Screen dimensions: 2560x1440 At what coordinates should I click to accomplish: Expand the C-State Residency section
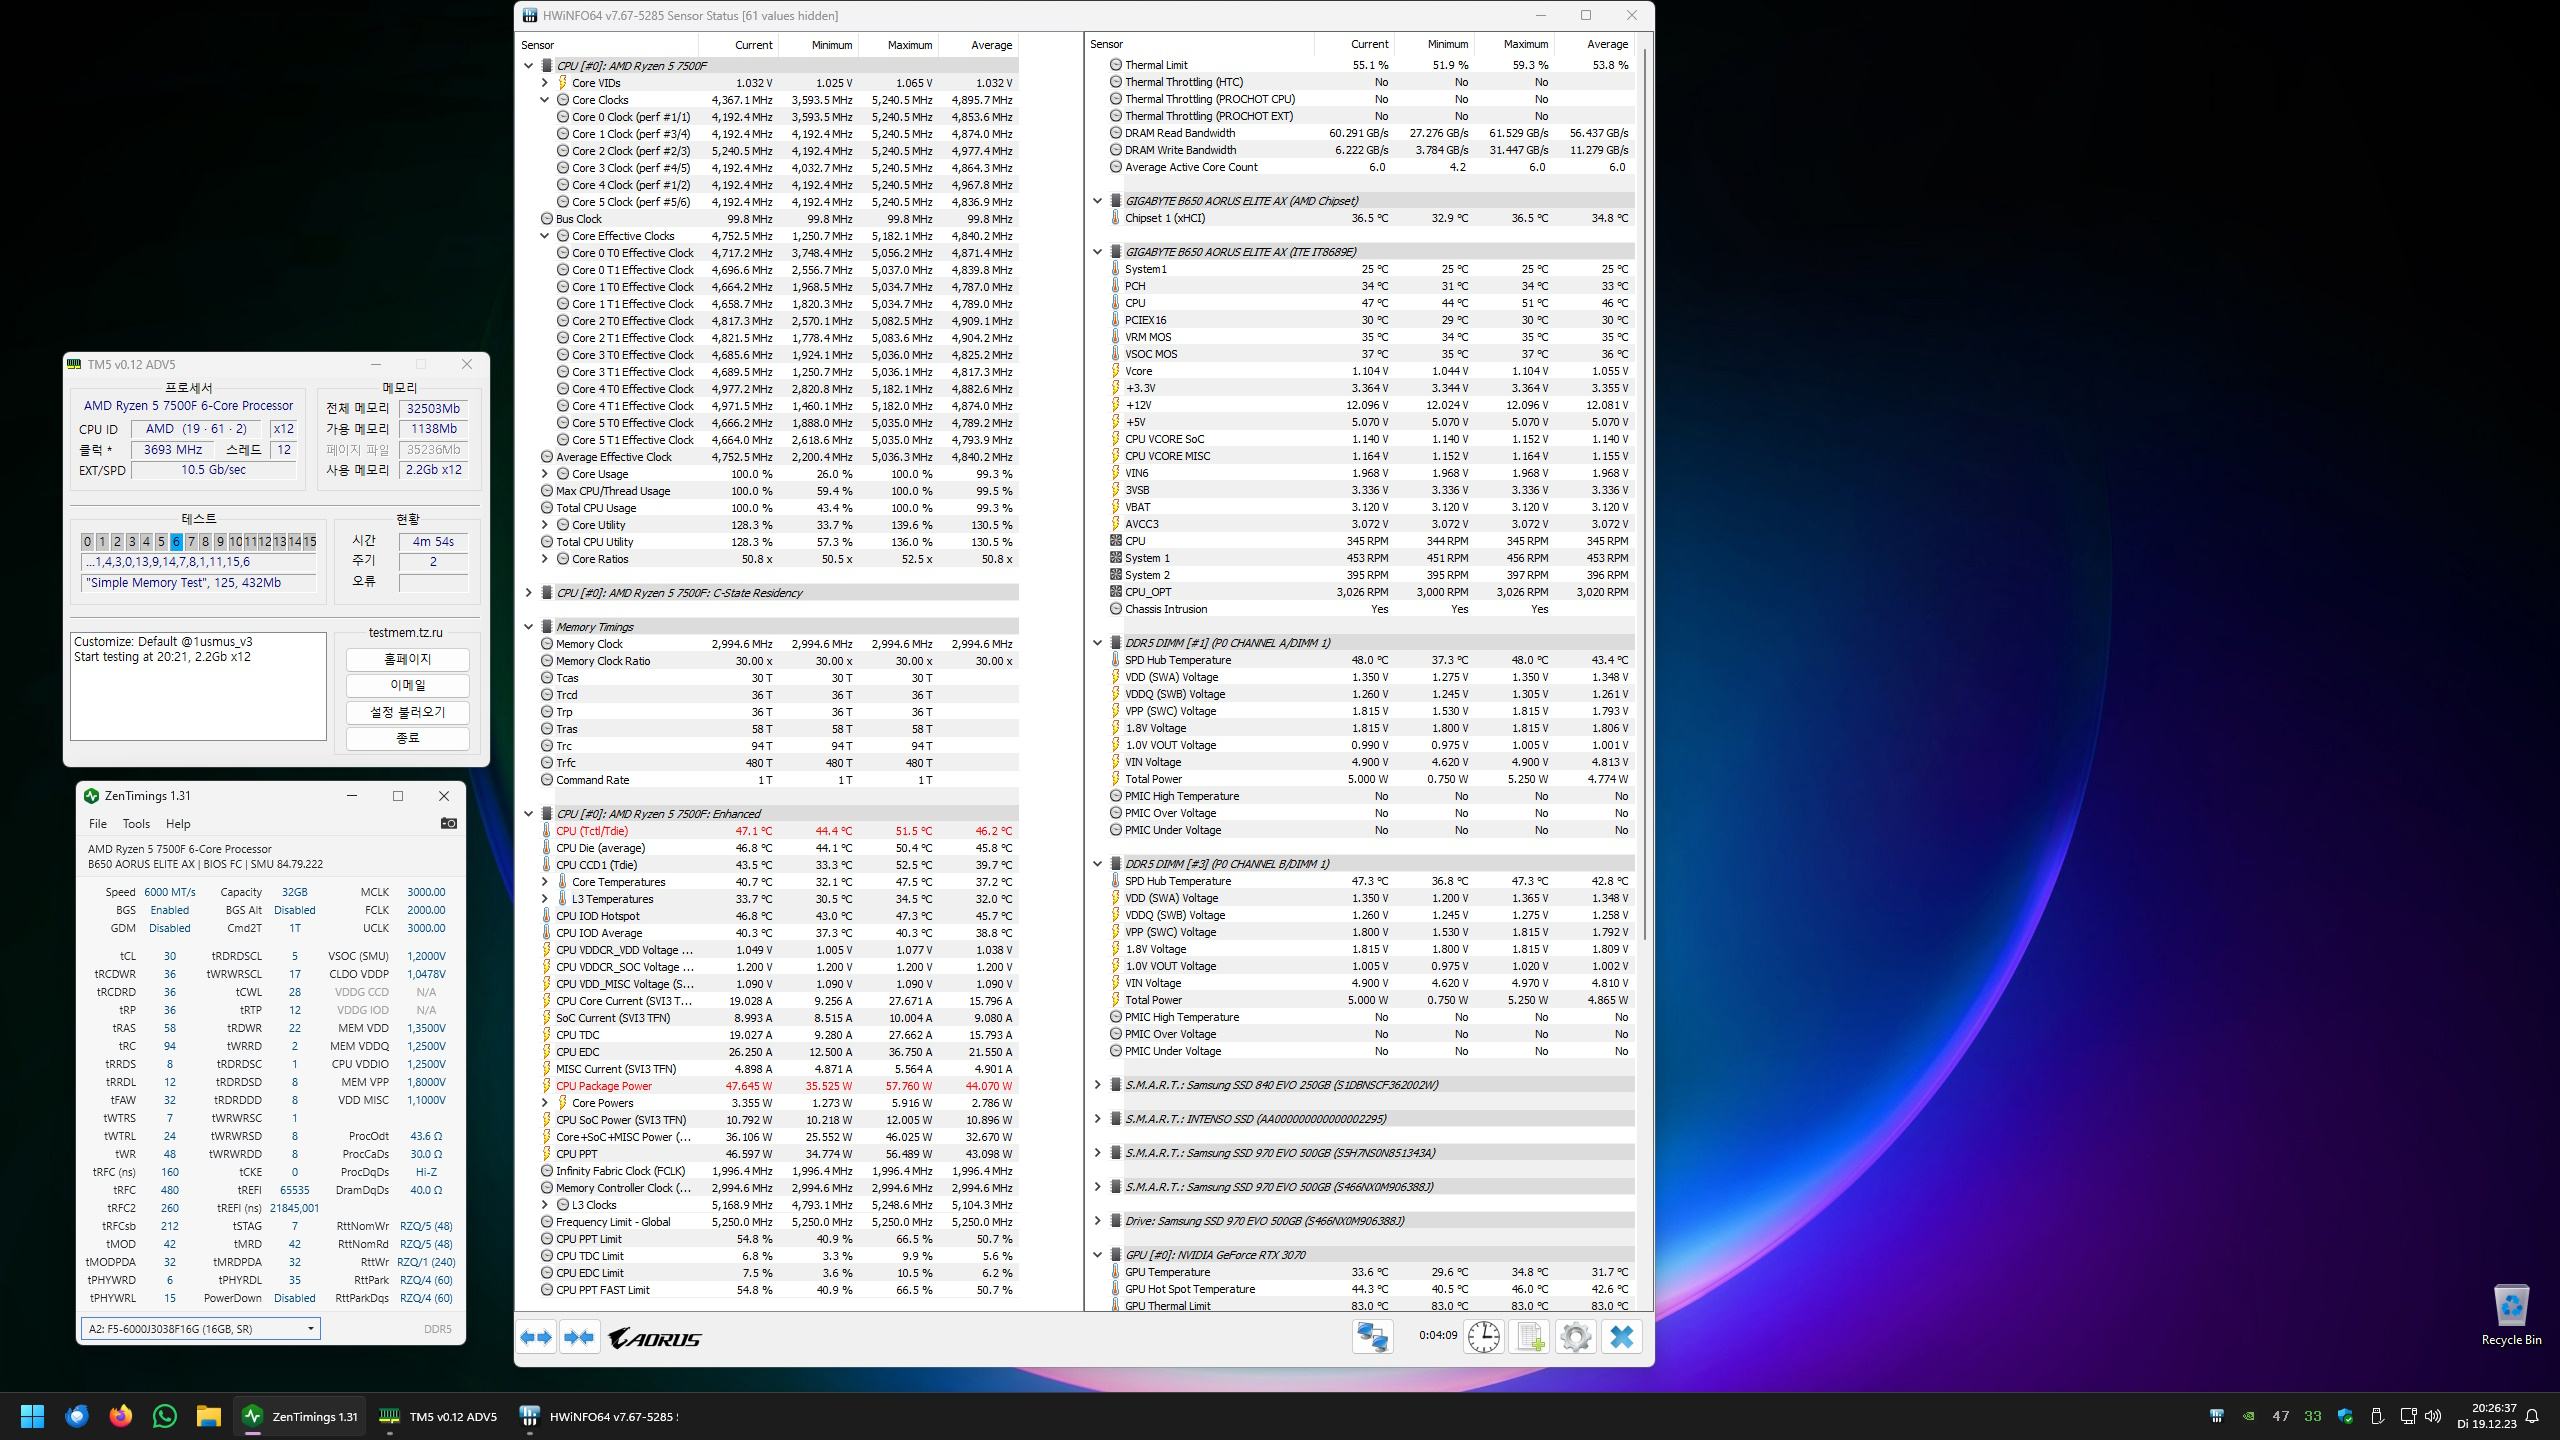pos(529,593)
